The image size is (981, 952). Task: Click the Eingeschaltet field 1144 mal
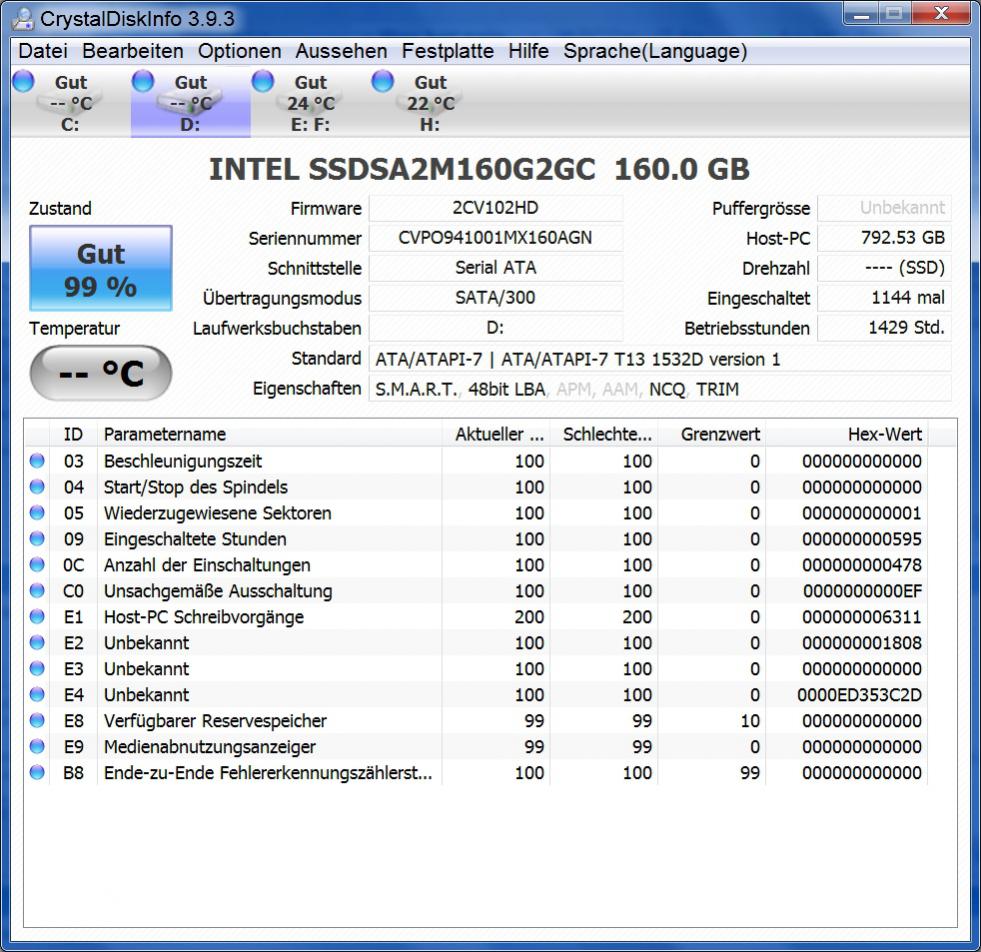tap(884, 298)
